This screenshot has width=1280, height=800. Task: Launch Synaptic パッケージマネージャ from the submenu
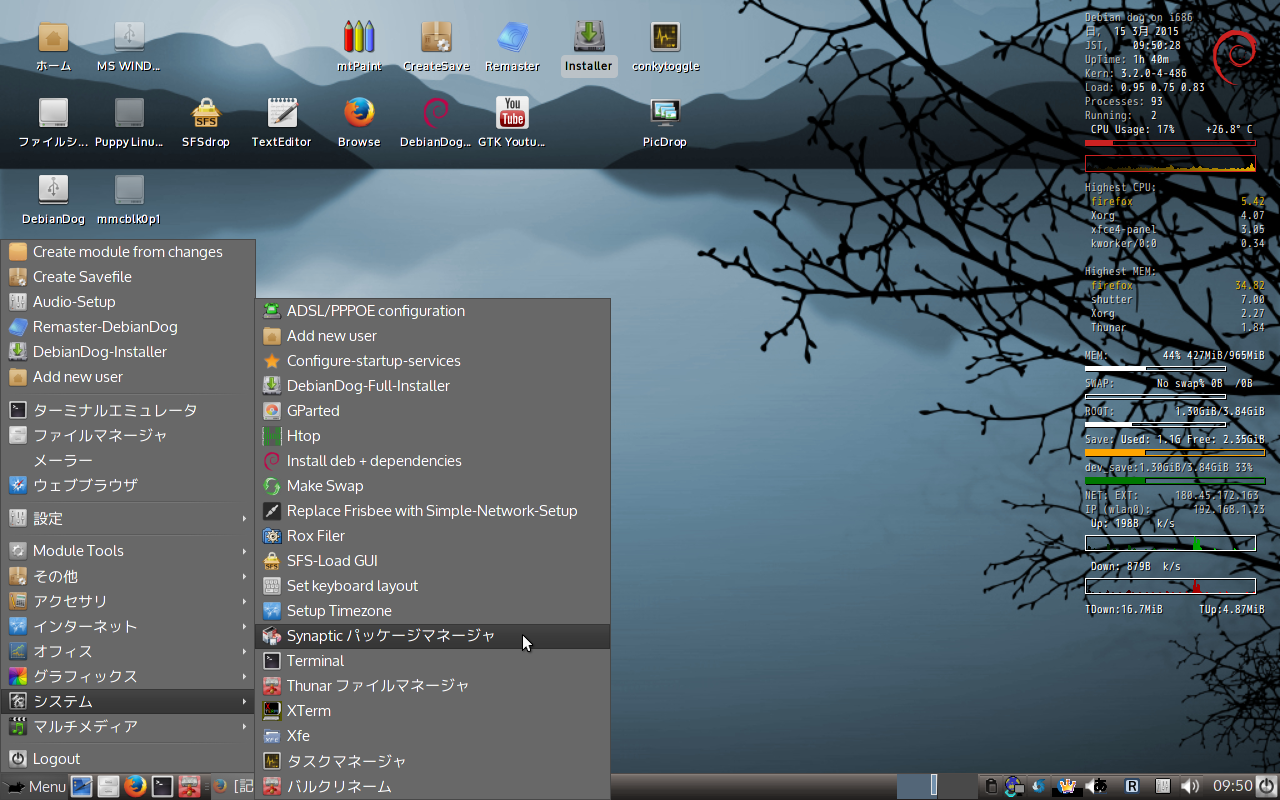pyautogui.click(x=433, y=636)
